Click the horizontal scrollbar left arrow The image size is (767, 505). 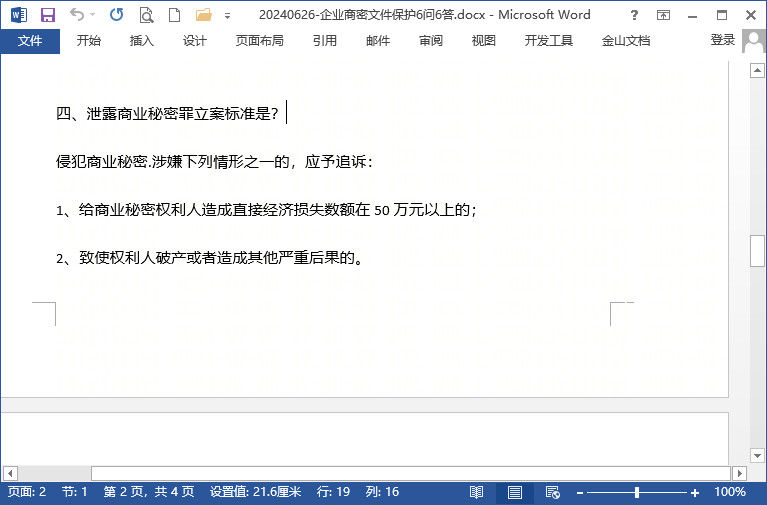click(x=10, y=473)
